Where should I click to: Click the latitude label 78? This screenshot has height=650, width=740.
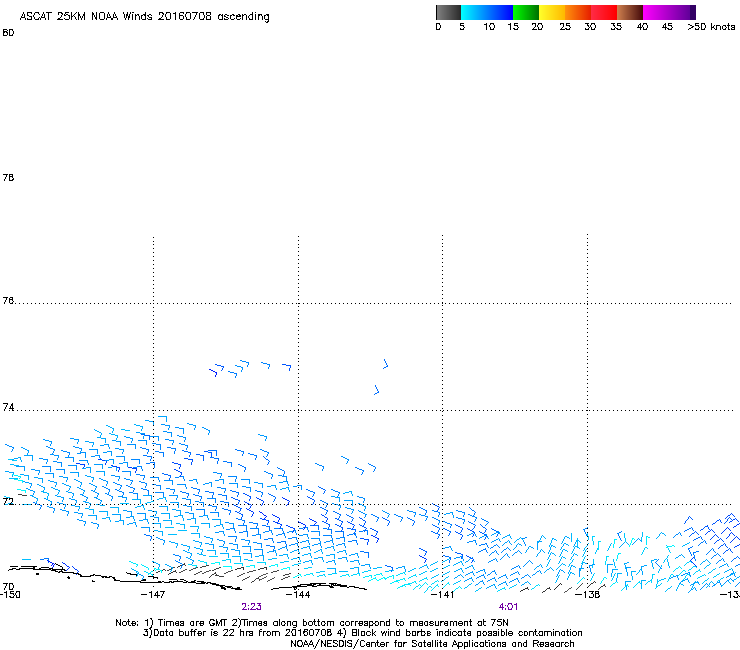(8, 177)
